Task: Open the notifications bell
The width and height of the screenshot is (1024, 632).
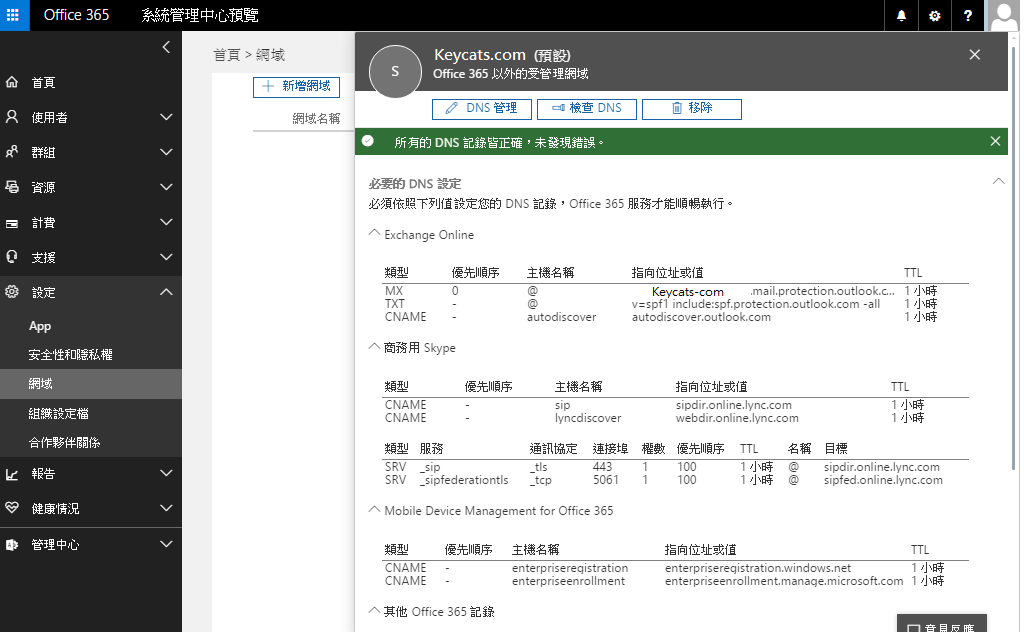Action: (x=901, y=16)
